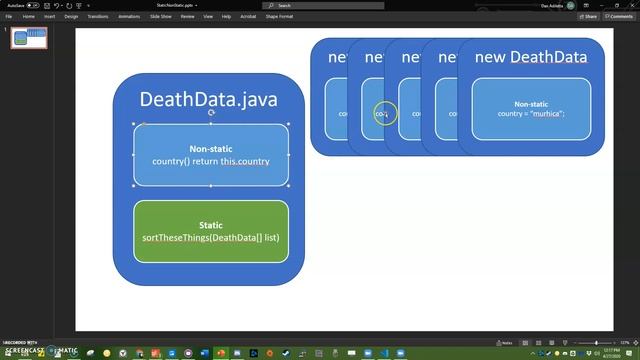Image resolution: width=640 pixels, height=360 pixels.
Task: Click the rotation handle above Non-static box
Action: click(211, 113)
